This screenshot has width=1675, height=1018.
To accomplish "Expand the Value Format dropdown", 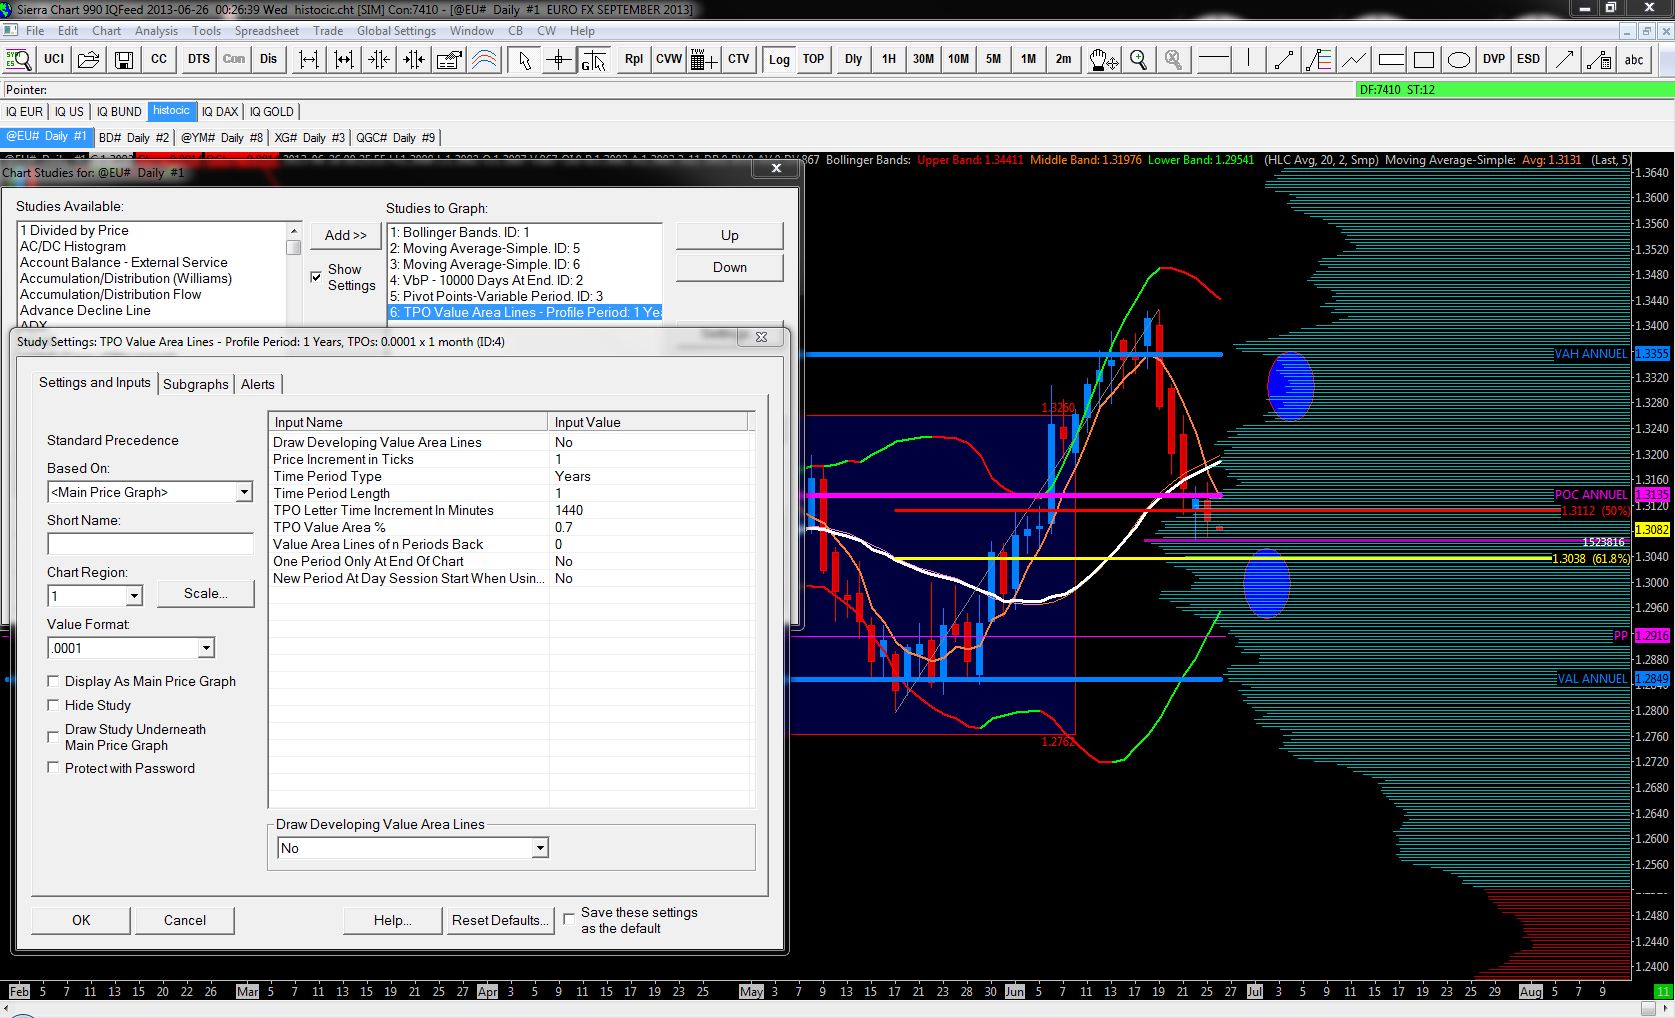I will (205, 648).
